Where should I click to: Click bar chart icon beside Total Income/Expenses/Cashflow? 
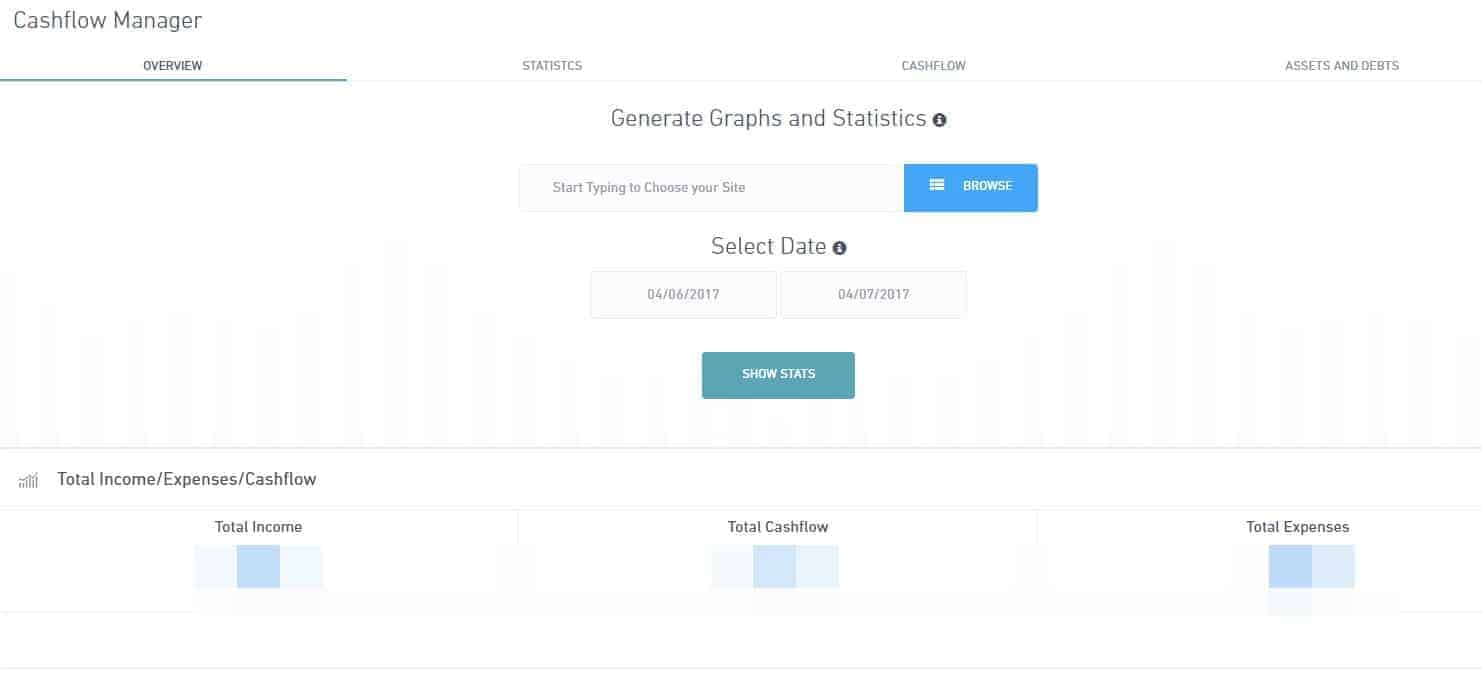coord(28,481)
